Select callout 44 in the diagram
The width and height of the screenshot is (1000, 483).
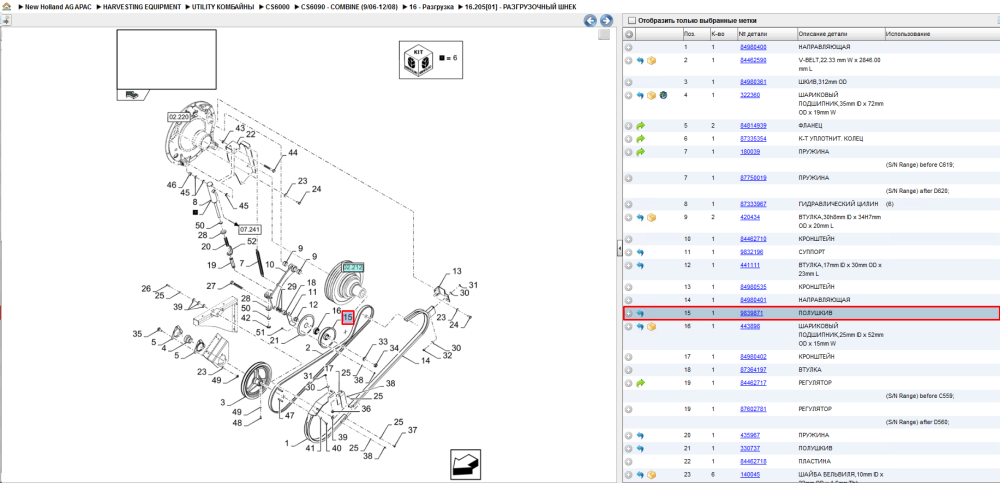pos(293,153)
